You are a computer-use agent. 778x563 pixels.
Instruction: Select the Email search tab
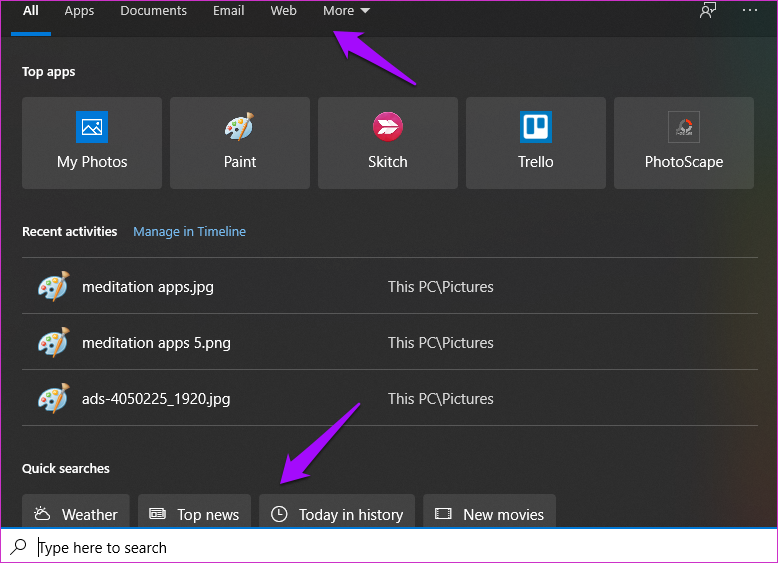(x=228, y=11)
